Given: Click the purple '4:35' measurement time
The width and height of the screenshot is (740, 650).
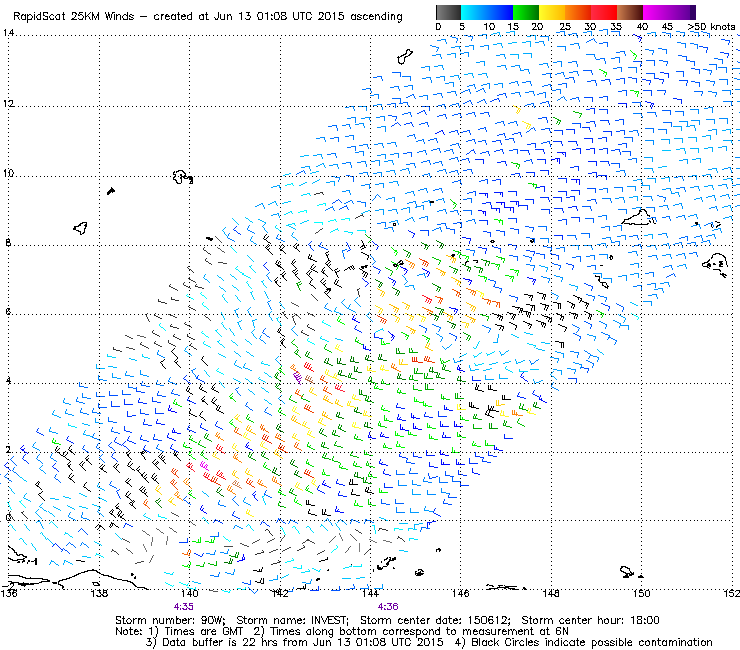Looking at the screenshot, I should click(184, 607).
